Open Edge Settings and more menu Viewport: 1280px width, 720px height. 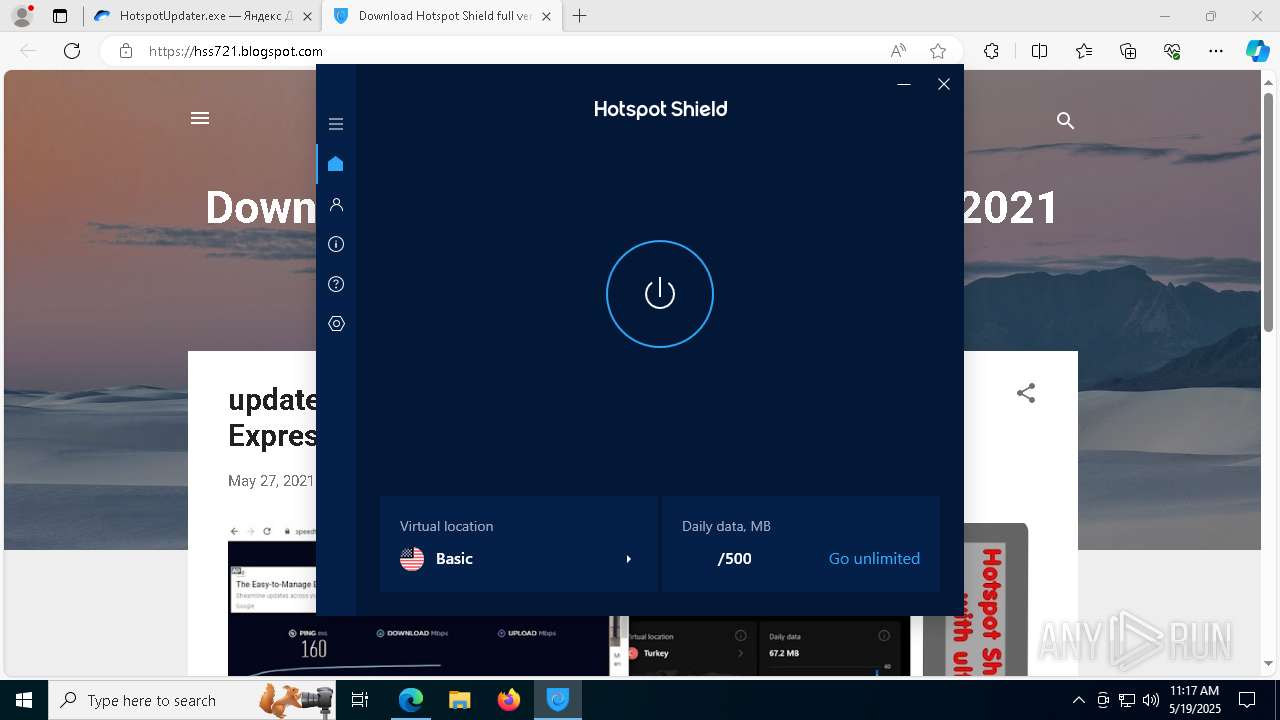pos(1216,51)
